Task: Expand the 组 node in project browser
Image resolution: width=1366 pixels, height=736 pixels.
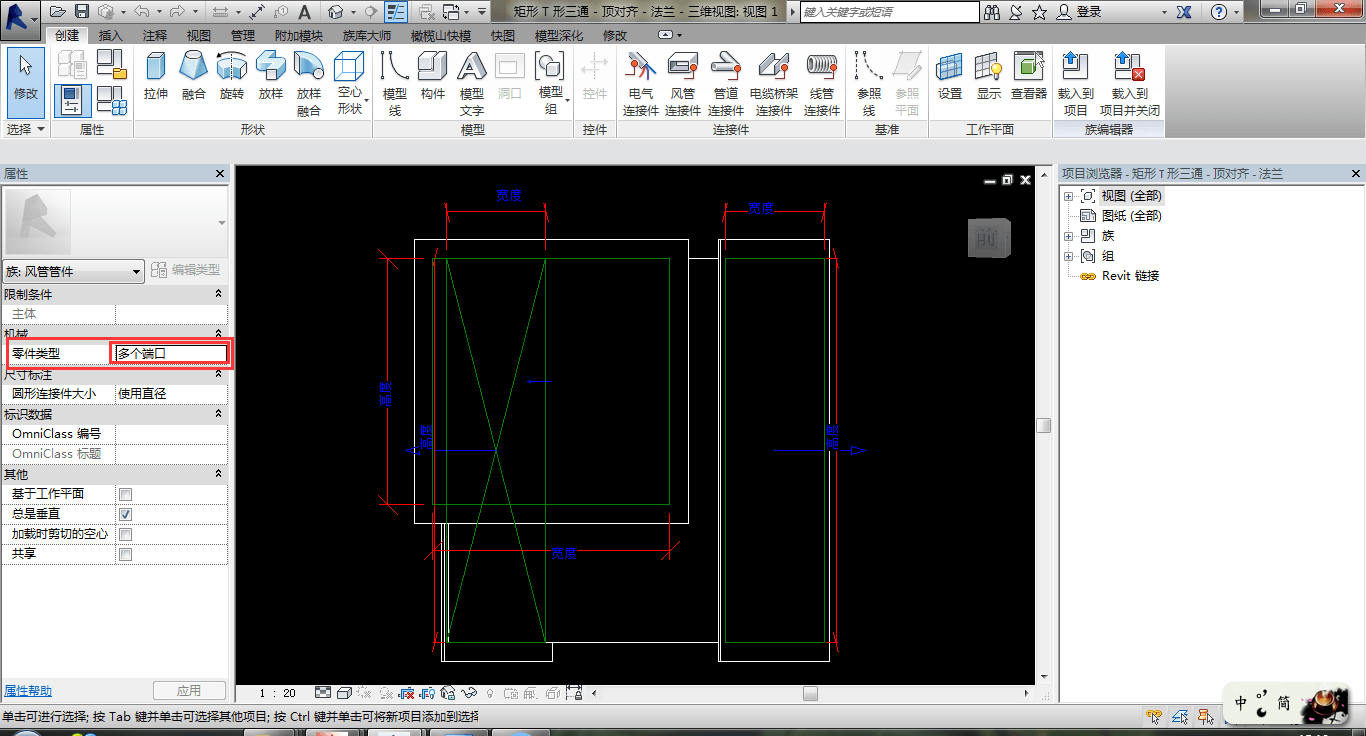Action: tap(1069, 256)
